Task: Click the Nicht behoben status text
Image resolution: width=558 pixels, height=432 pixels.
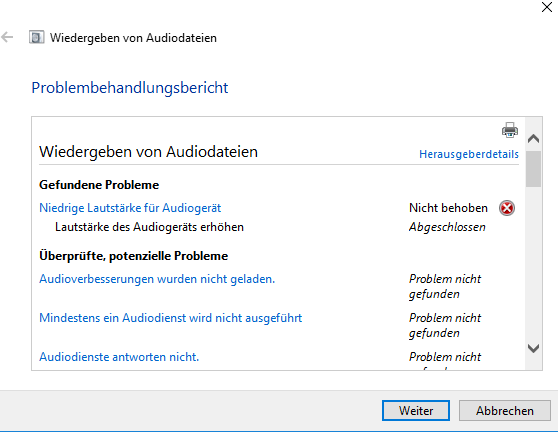Action: [x=448, y=208]
